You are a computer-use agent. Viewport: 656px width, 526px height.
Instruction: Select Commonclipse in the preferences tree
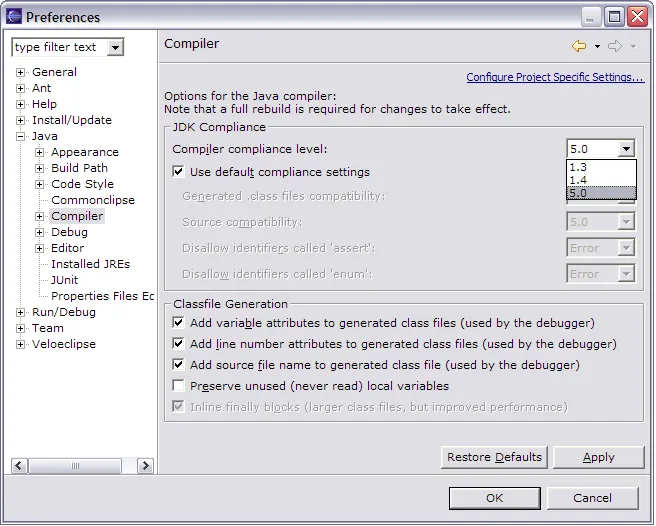tap(93, 200)
